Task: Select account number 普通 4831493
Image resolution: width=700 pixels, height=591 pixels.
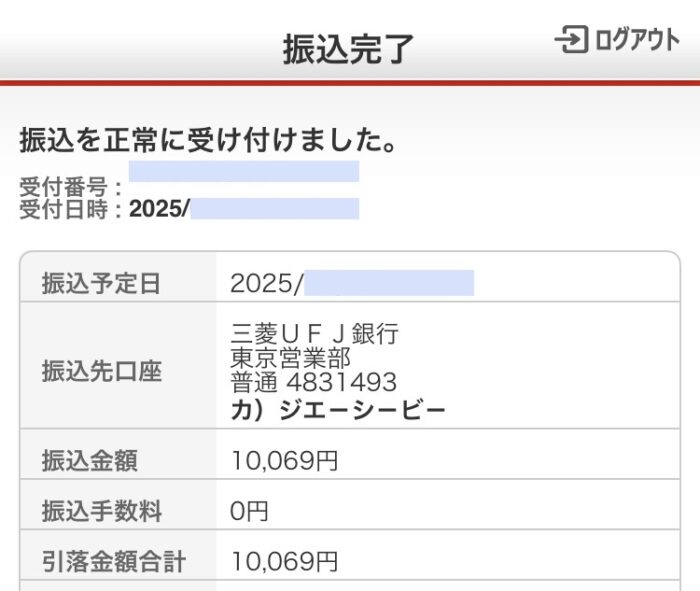Action: pos(314,382)
